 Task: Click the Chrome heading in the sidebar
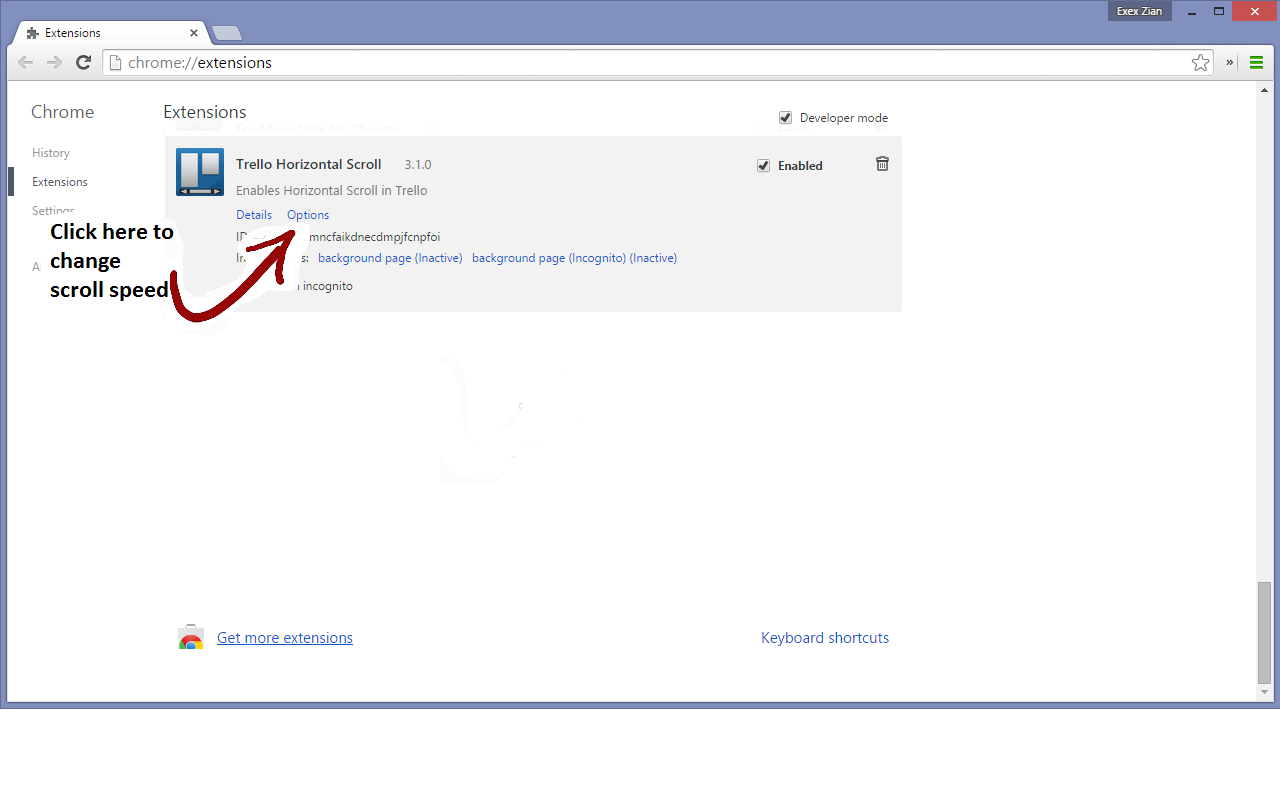pos(62,112)
